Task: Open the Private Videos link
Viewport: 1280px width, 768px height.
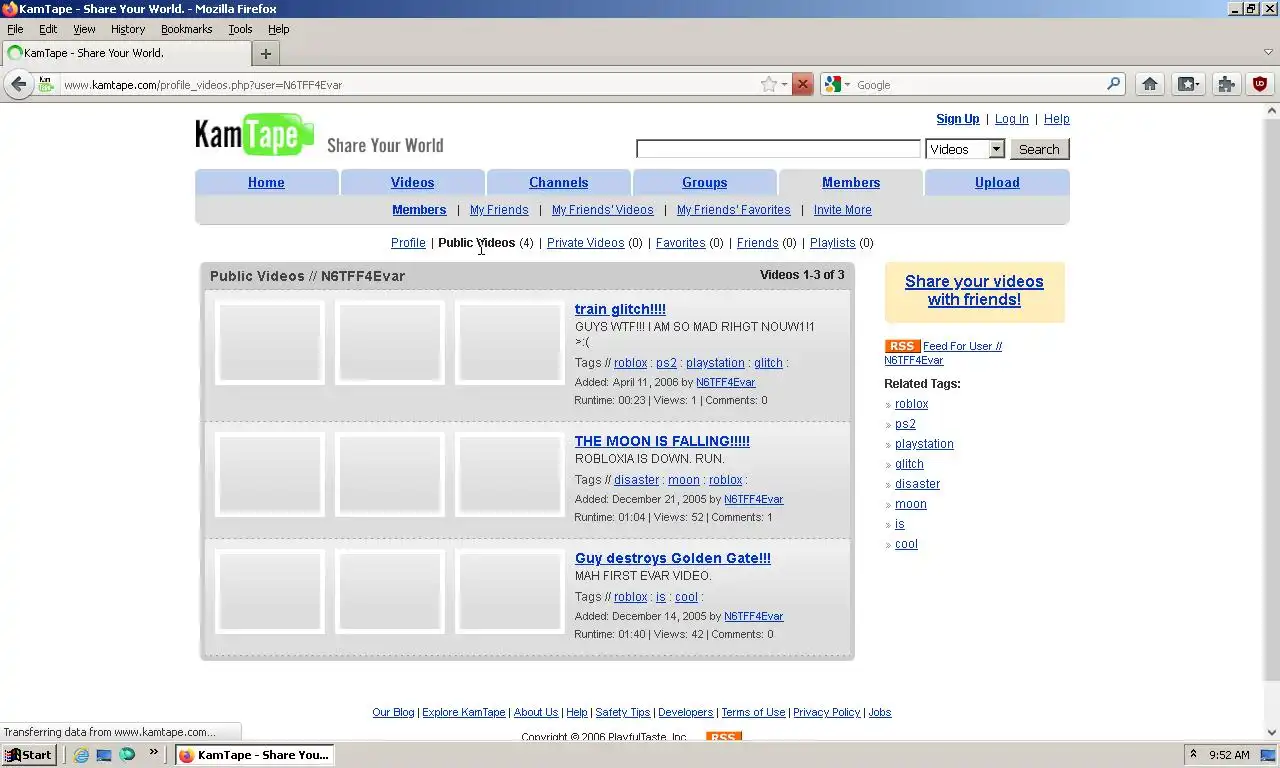Action: pos(585,243)
